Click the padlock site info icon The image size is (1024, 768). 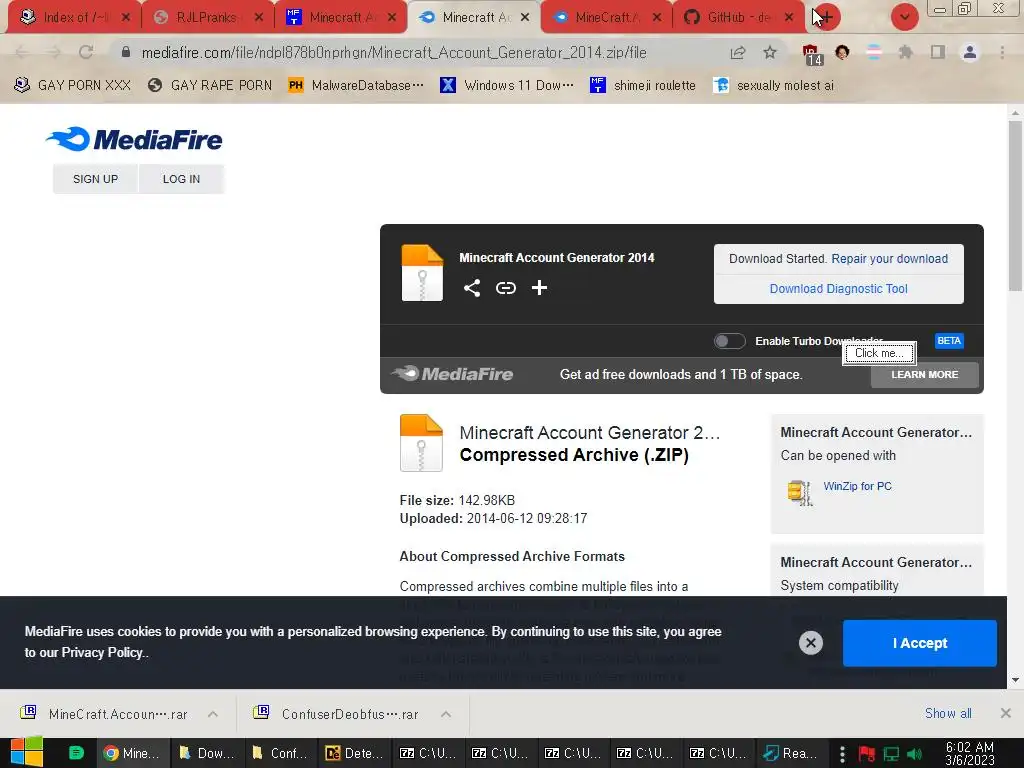pyautogui.click(x=126, y=52)
